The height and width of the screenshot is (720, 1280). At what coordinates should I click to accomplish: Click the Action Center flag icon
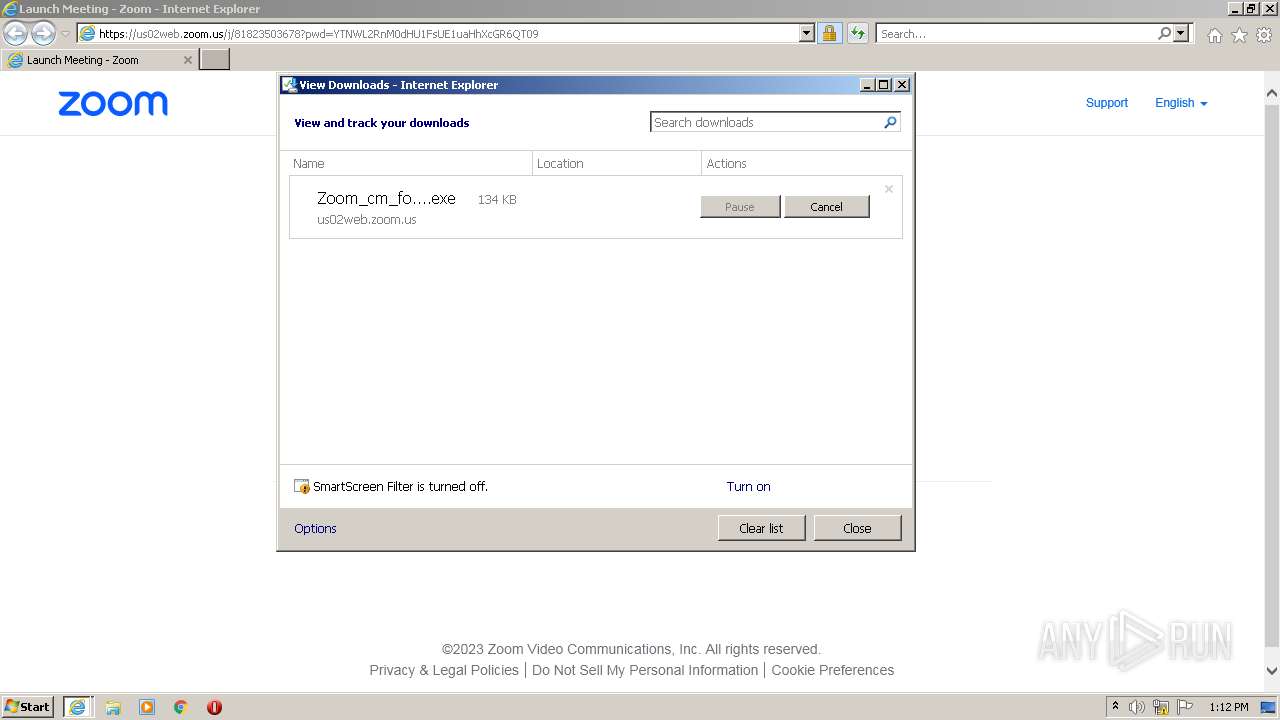1185,707
